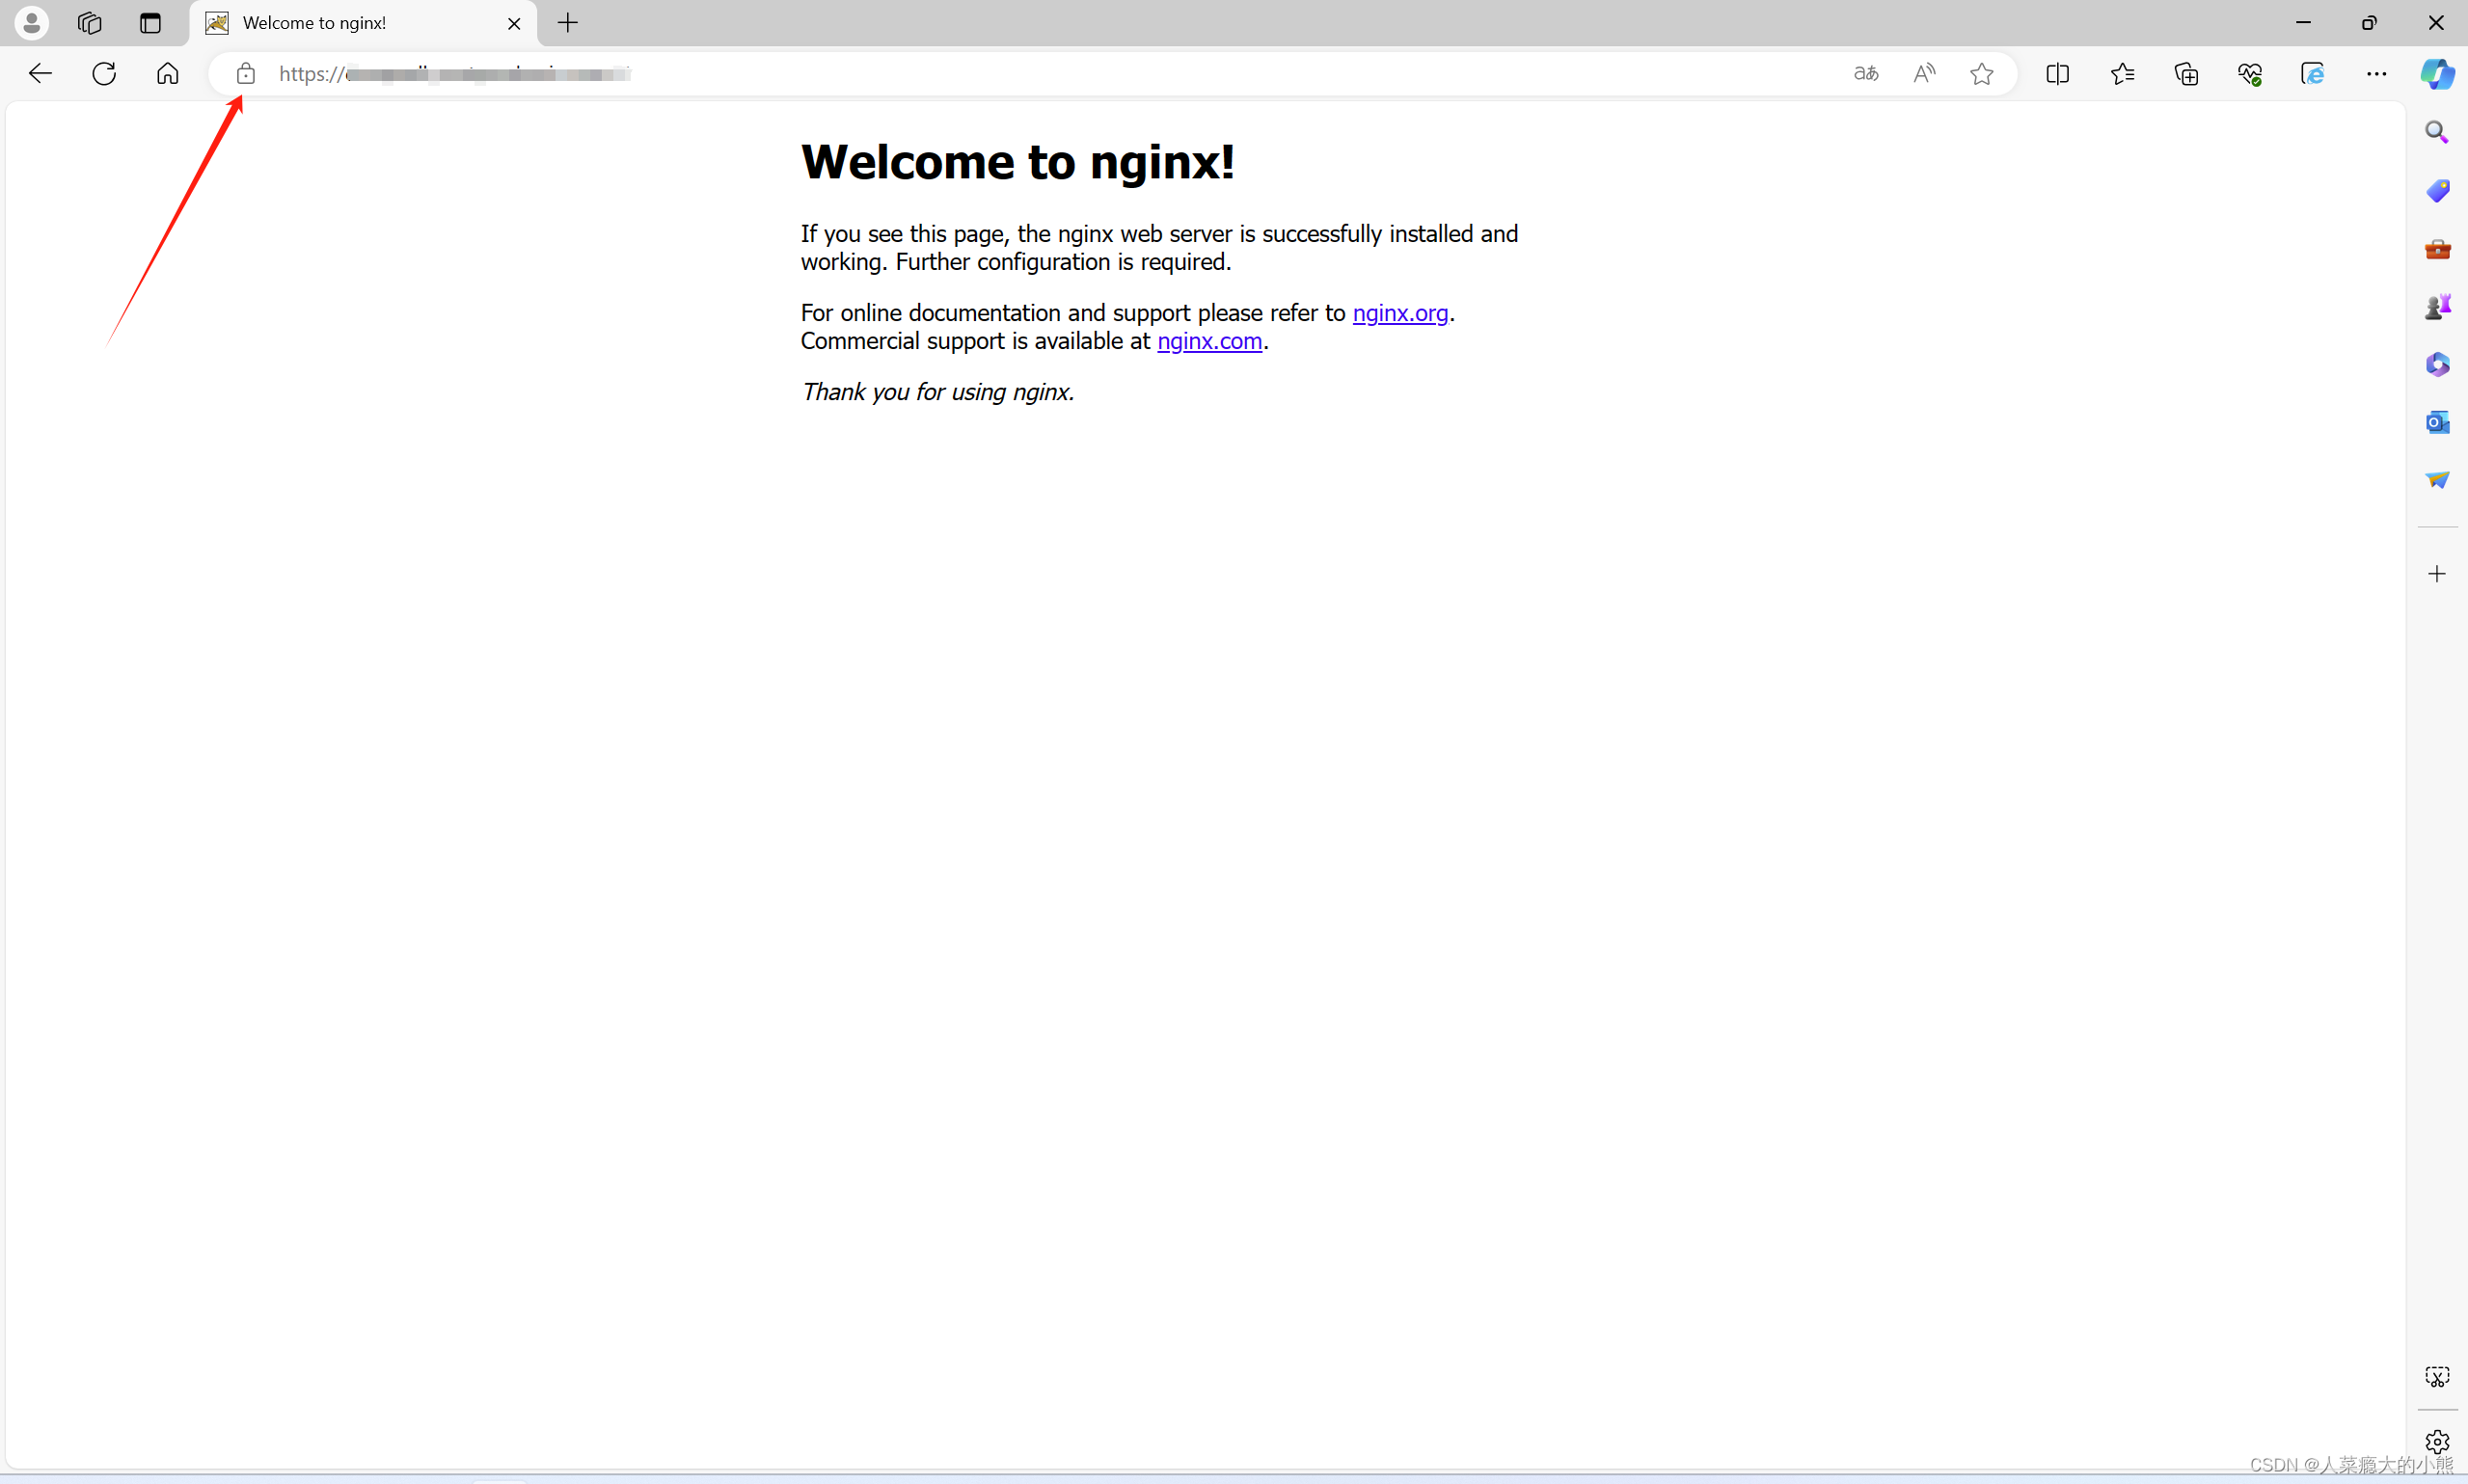The image size is (2468, 1484).
Task: Open sidebar screenshot tool icon
Action: [x=2437, y=1377]
